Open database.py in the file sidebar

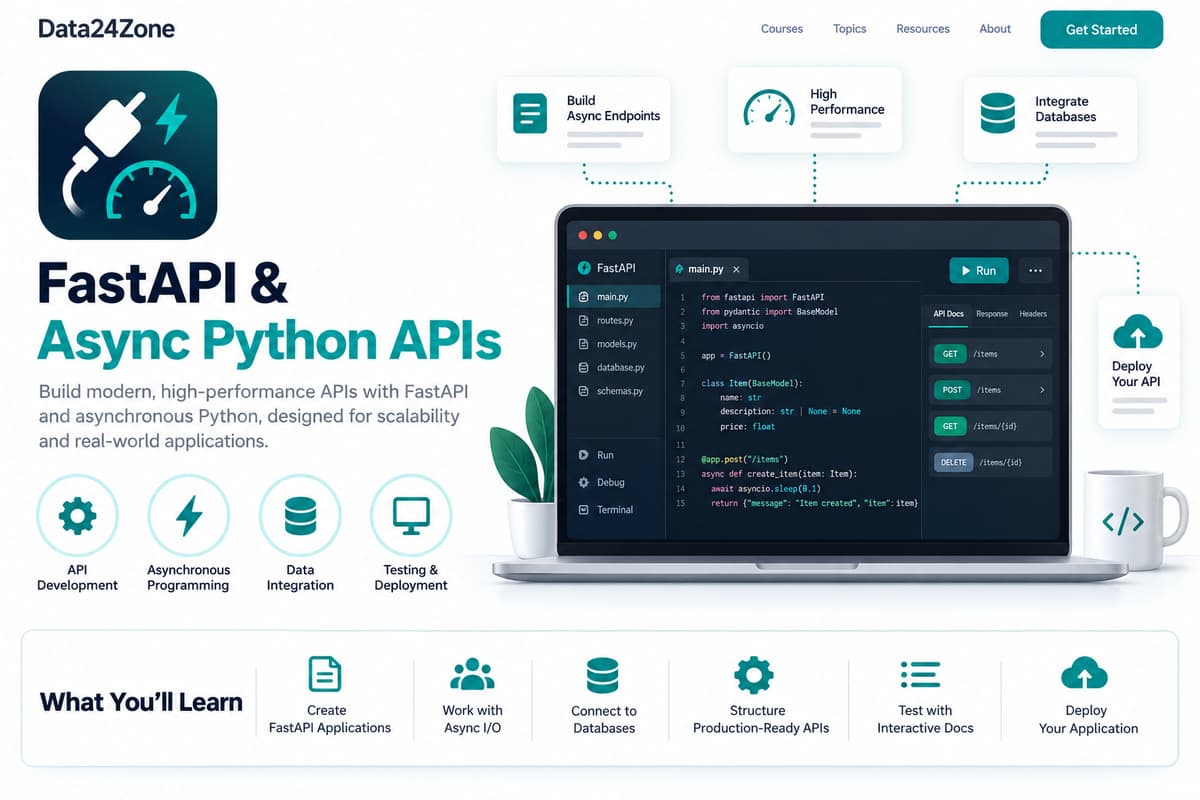point(613,368)
